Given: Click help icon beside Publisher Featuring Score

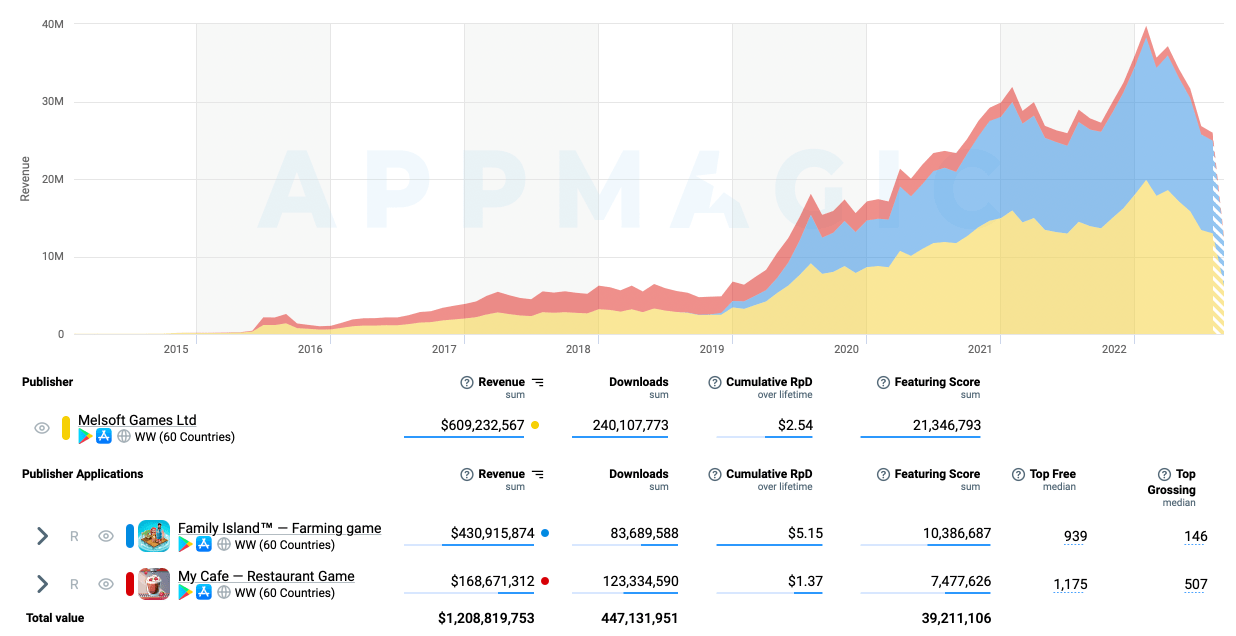Looking at the screenshot, I should [x=884, y=382].
